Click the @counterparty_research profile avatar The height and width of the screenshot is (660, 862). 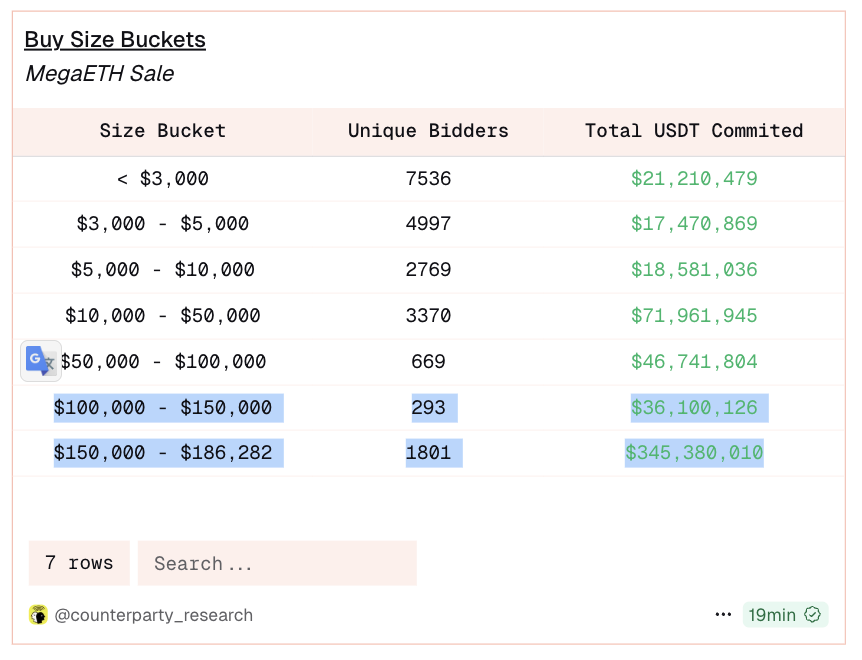[37, 615]
